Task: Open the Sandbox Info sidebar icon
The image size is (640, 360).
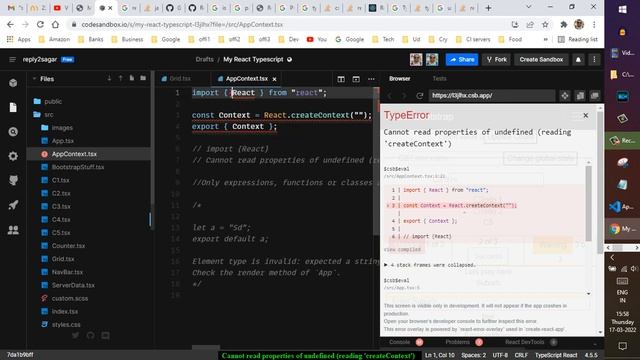Action: point(13,83)
